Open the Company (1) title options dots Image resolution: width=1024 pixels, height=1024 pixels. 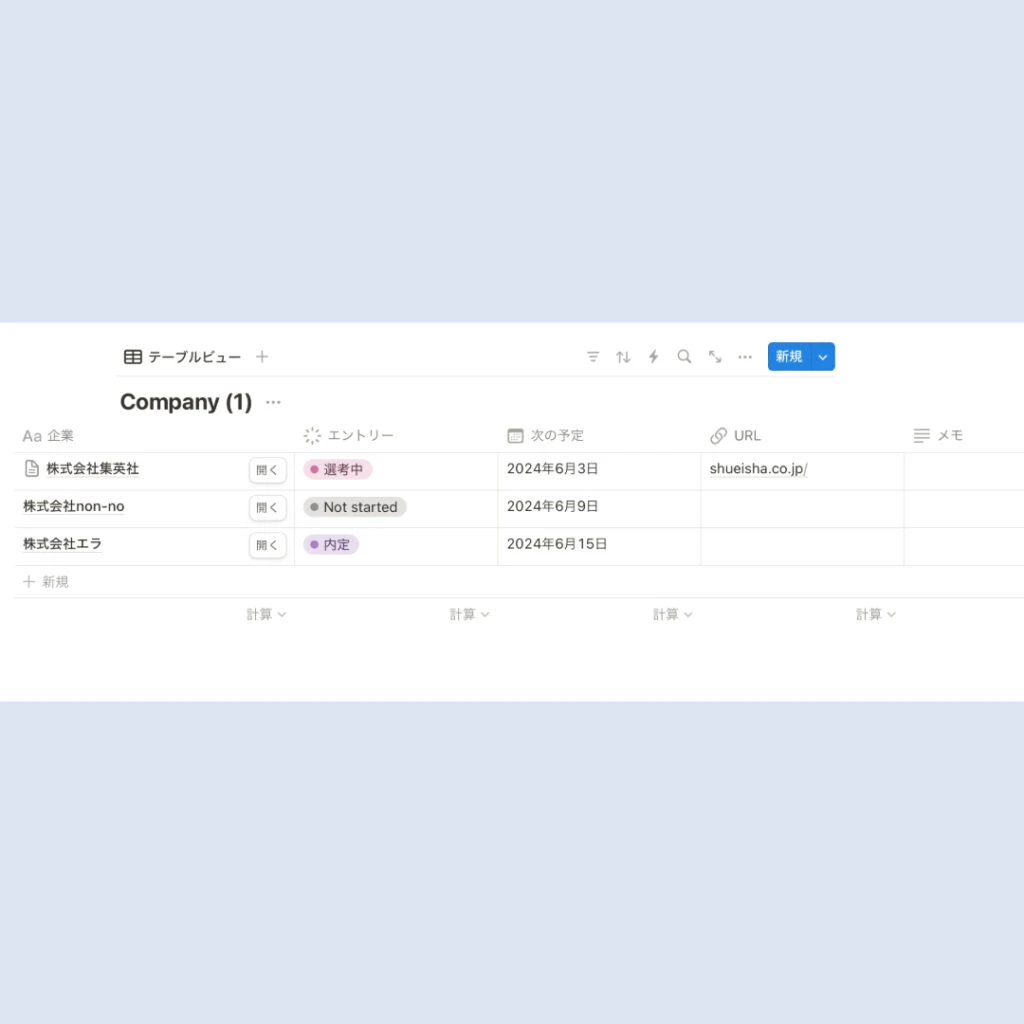(273, 402)
